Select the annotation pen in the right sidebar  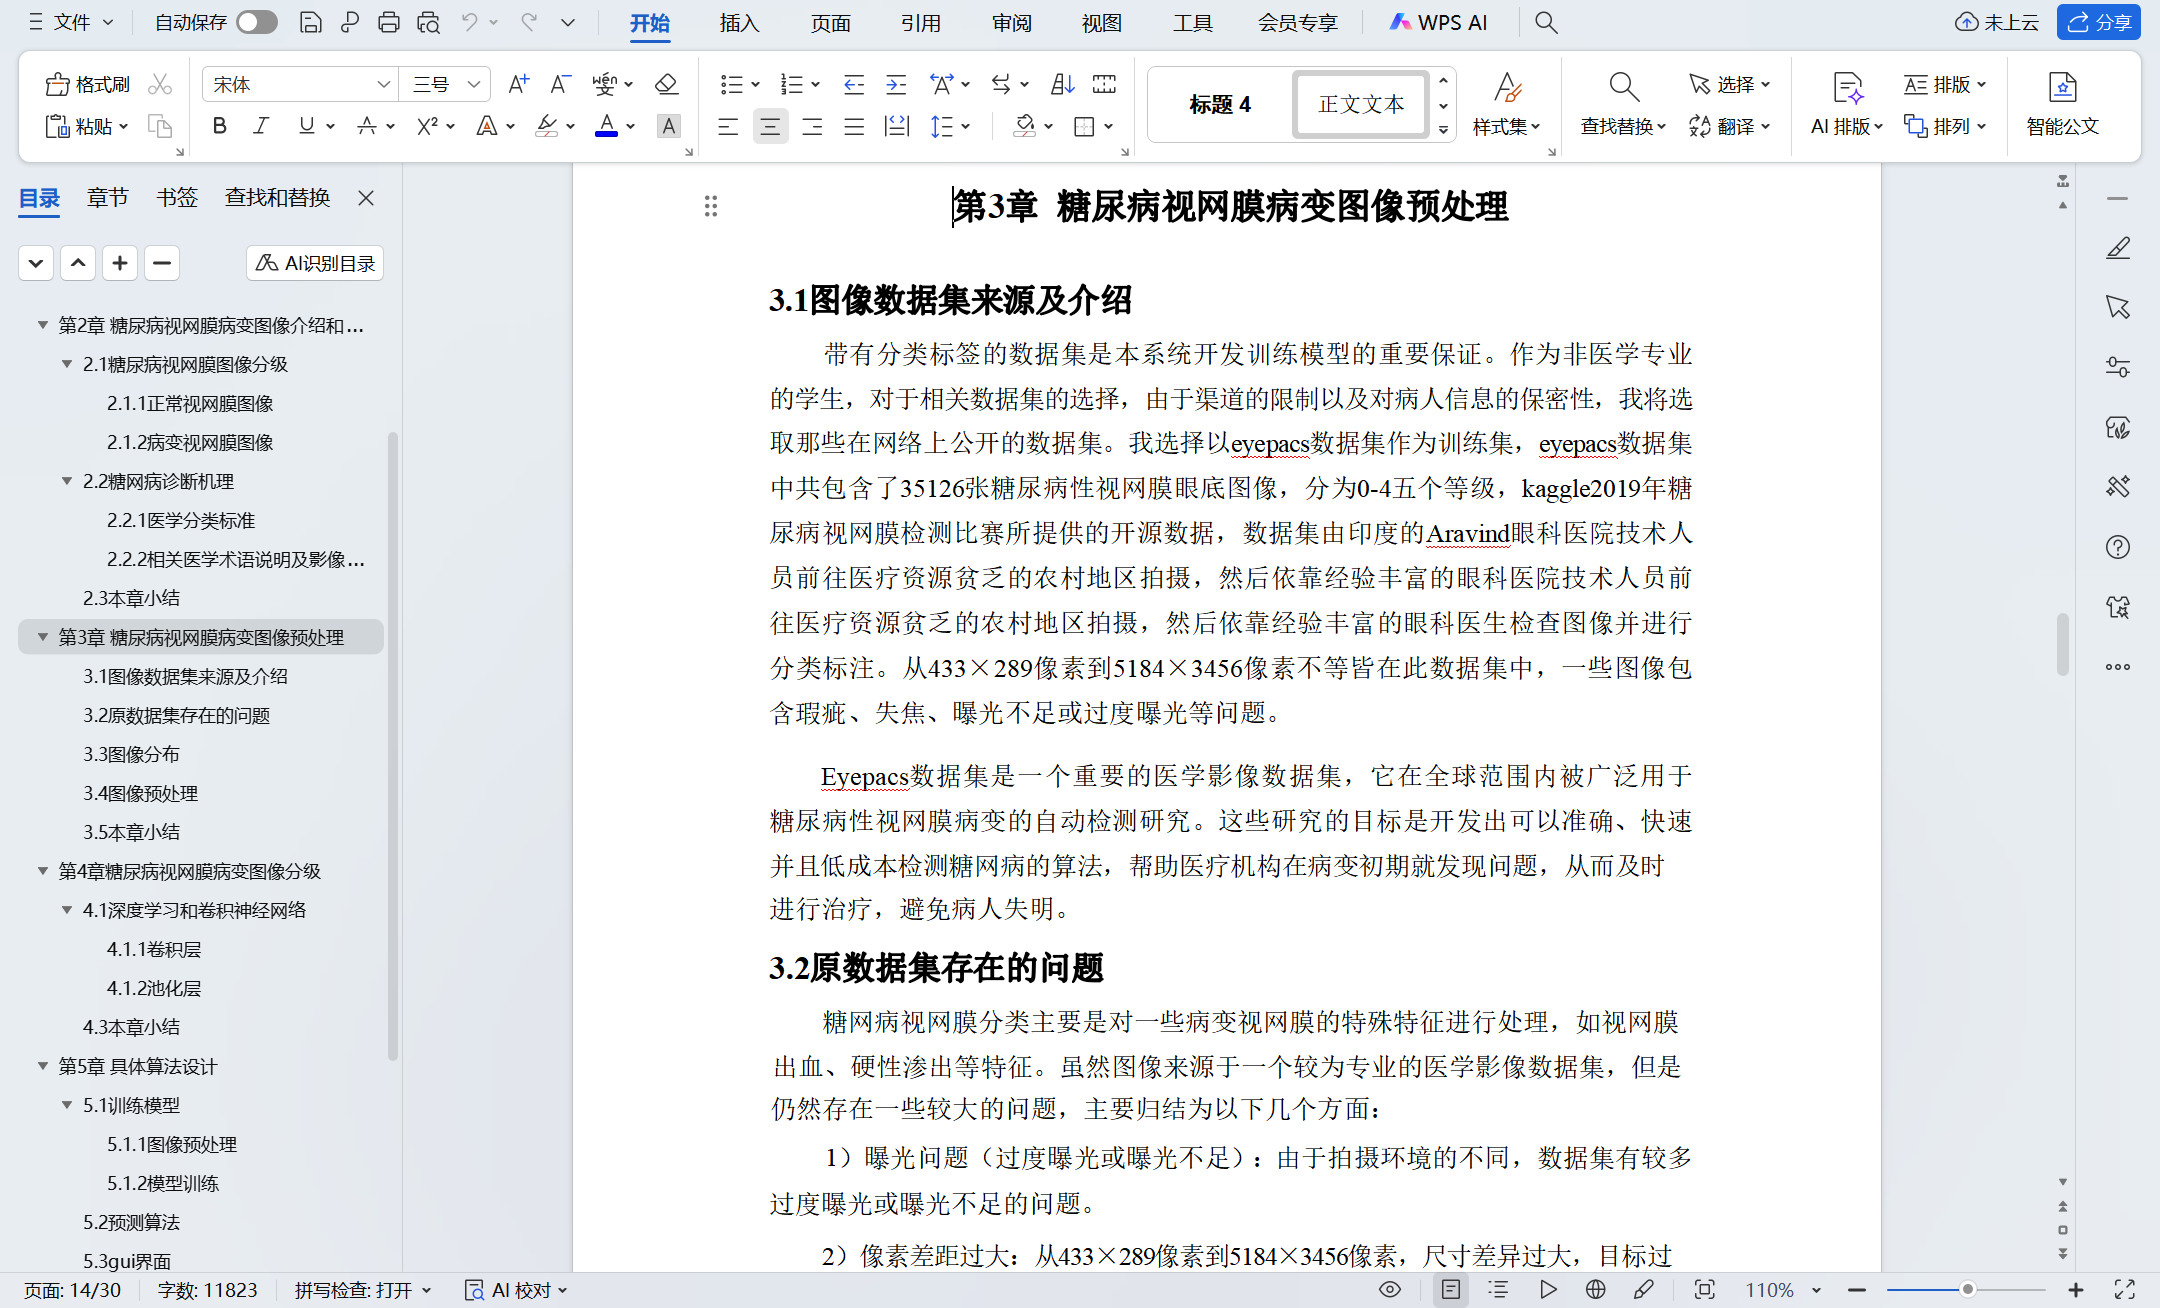point(2118,248)
